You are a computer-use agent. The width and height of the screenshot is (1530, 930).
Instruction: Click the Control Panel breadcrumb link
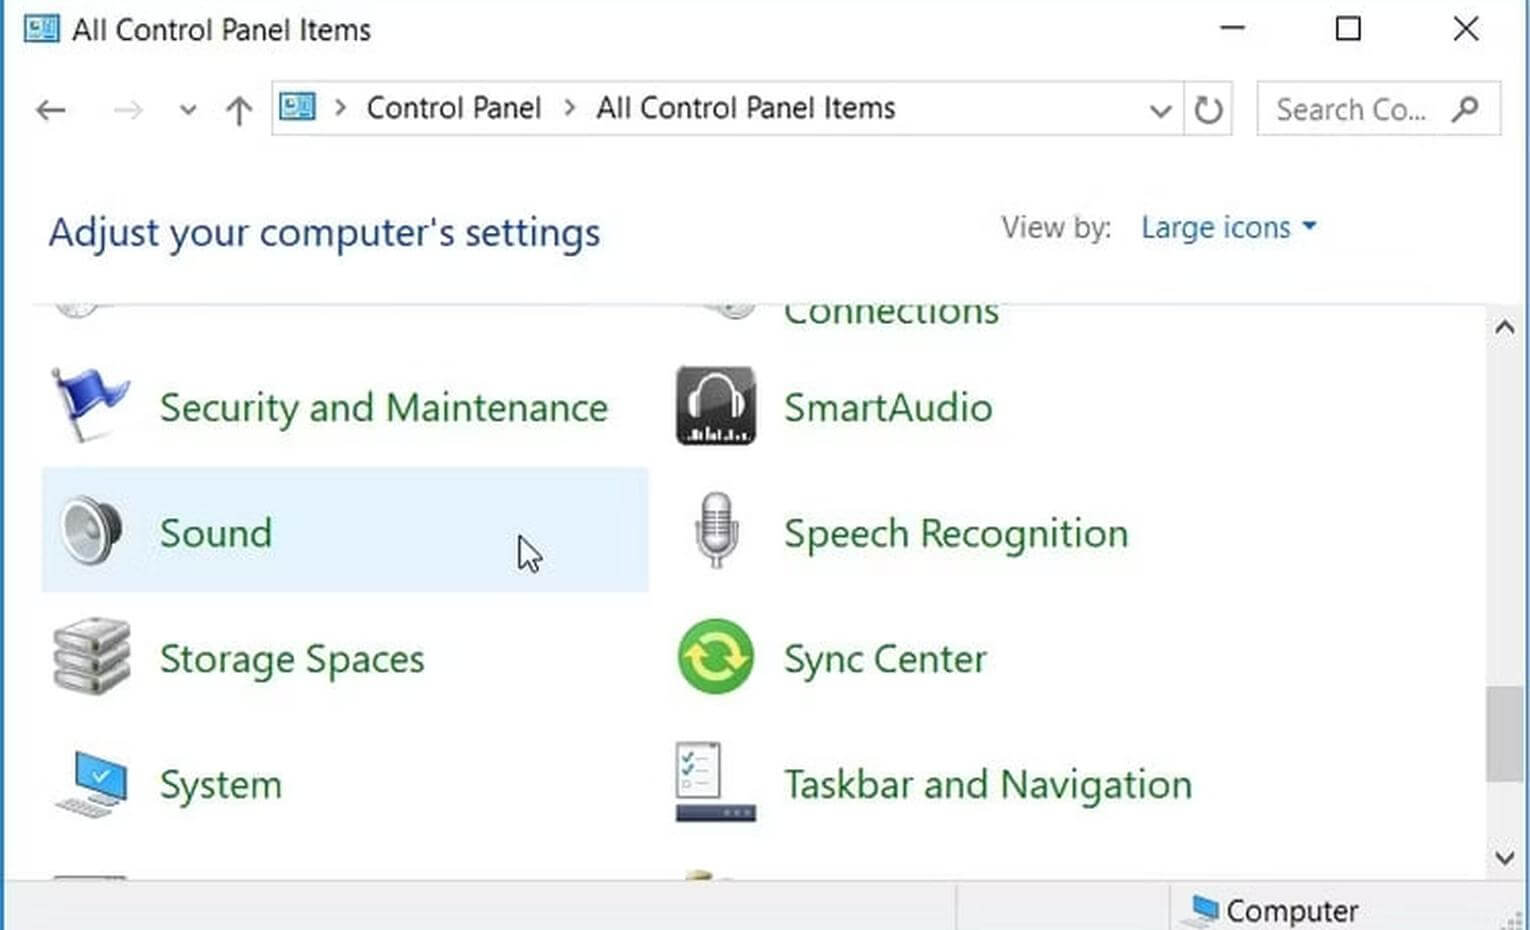[x=454, y=108]
